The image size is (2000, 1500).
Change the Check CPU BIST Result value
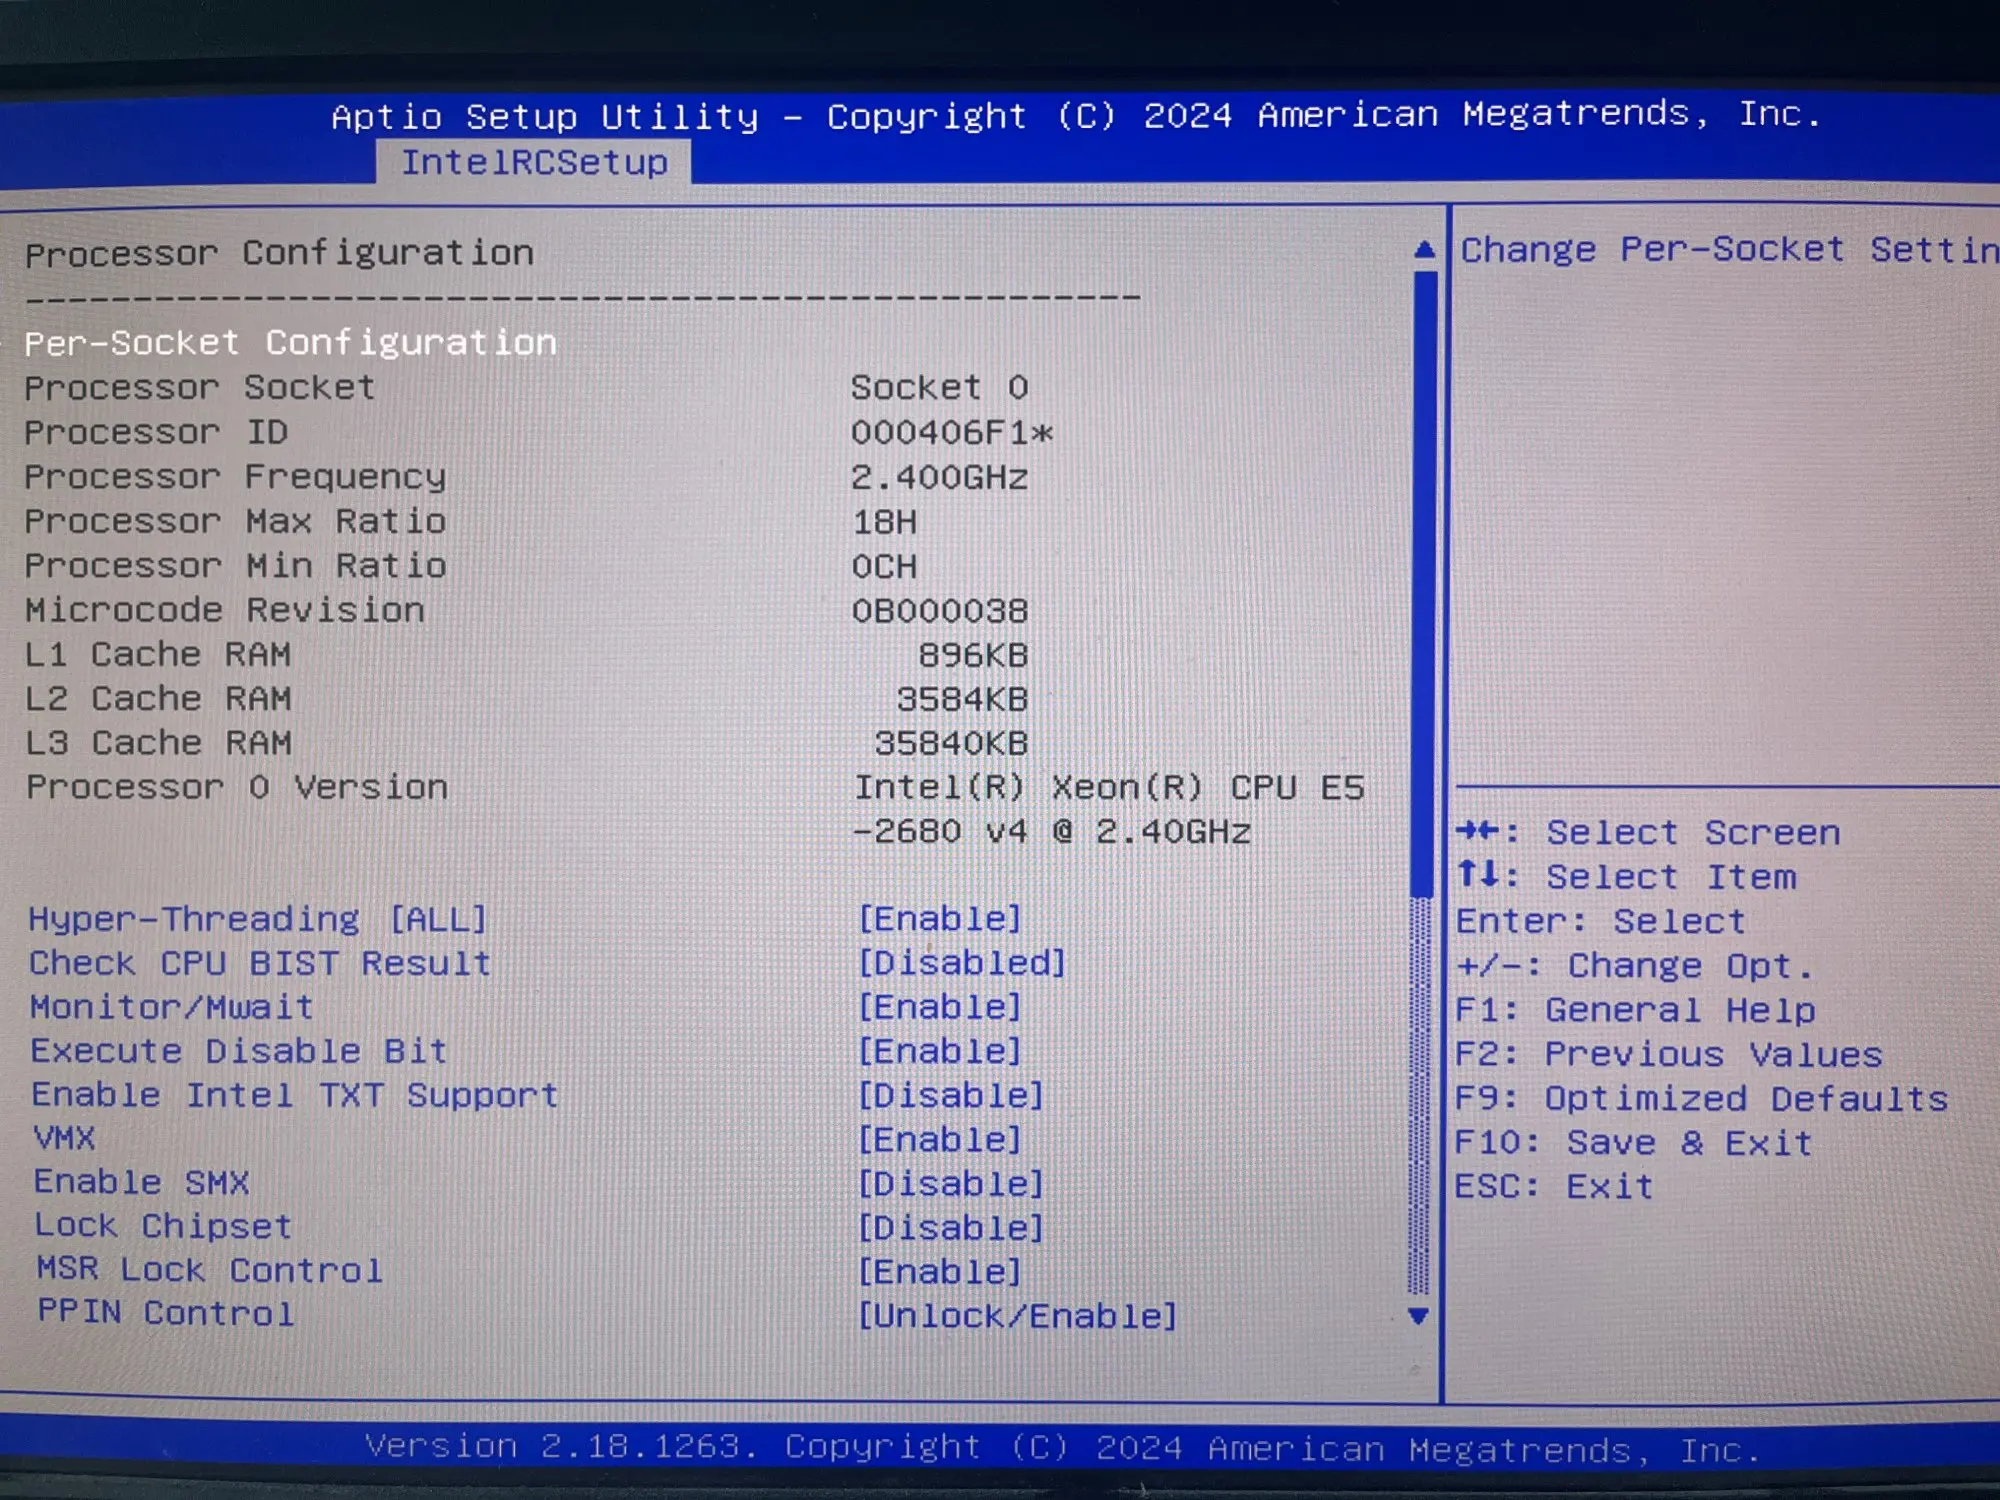(962, 963)
